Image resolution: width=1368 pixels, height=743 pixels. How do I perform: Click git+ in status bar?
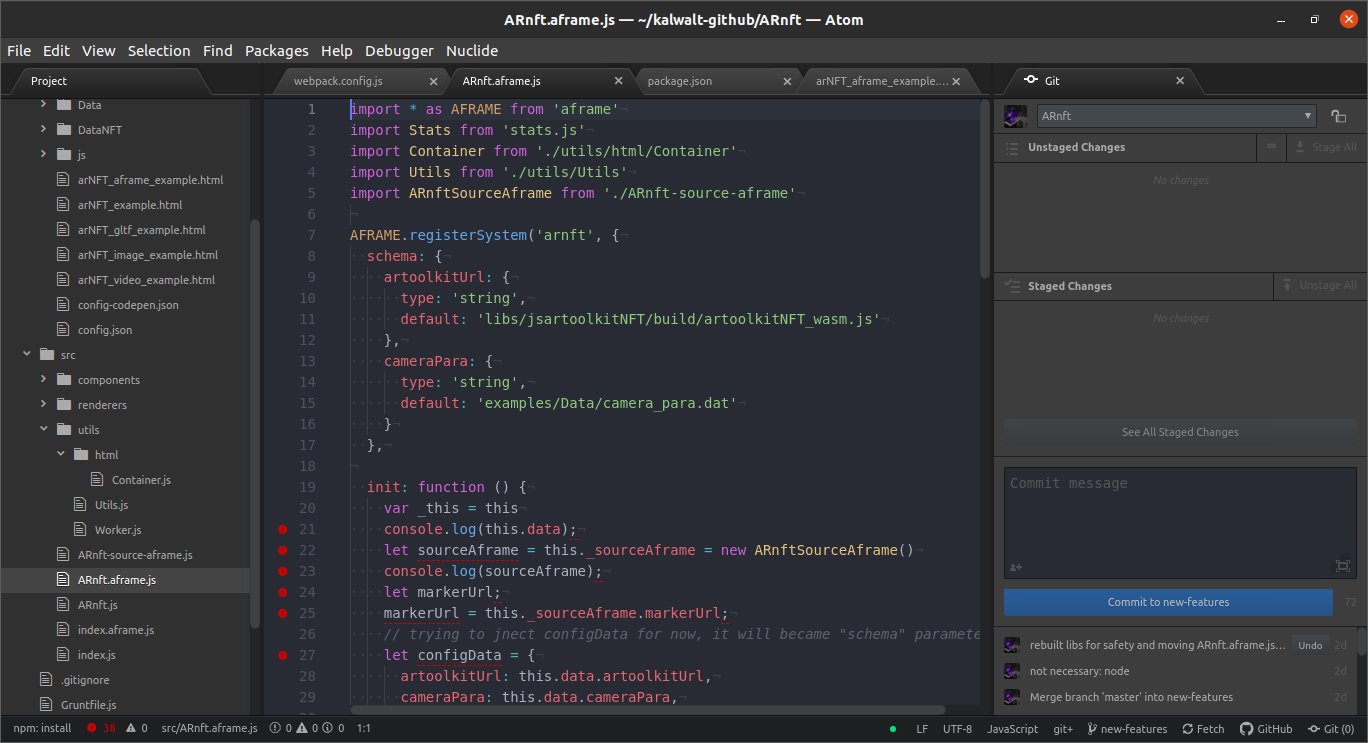click(x=1063, y=728)
